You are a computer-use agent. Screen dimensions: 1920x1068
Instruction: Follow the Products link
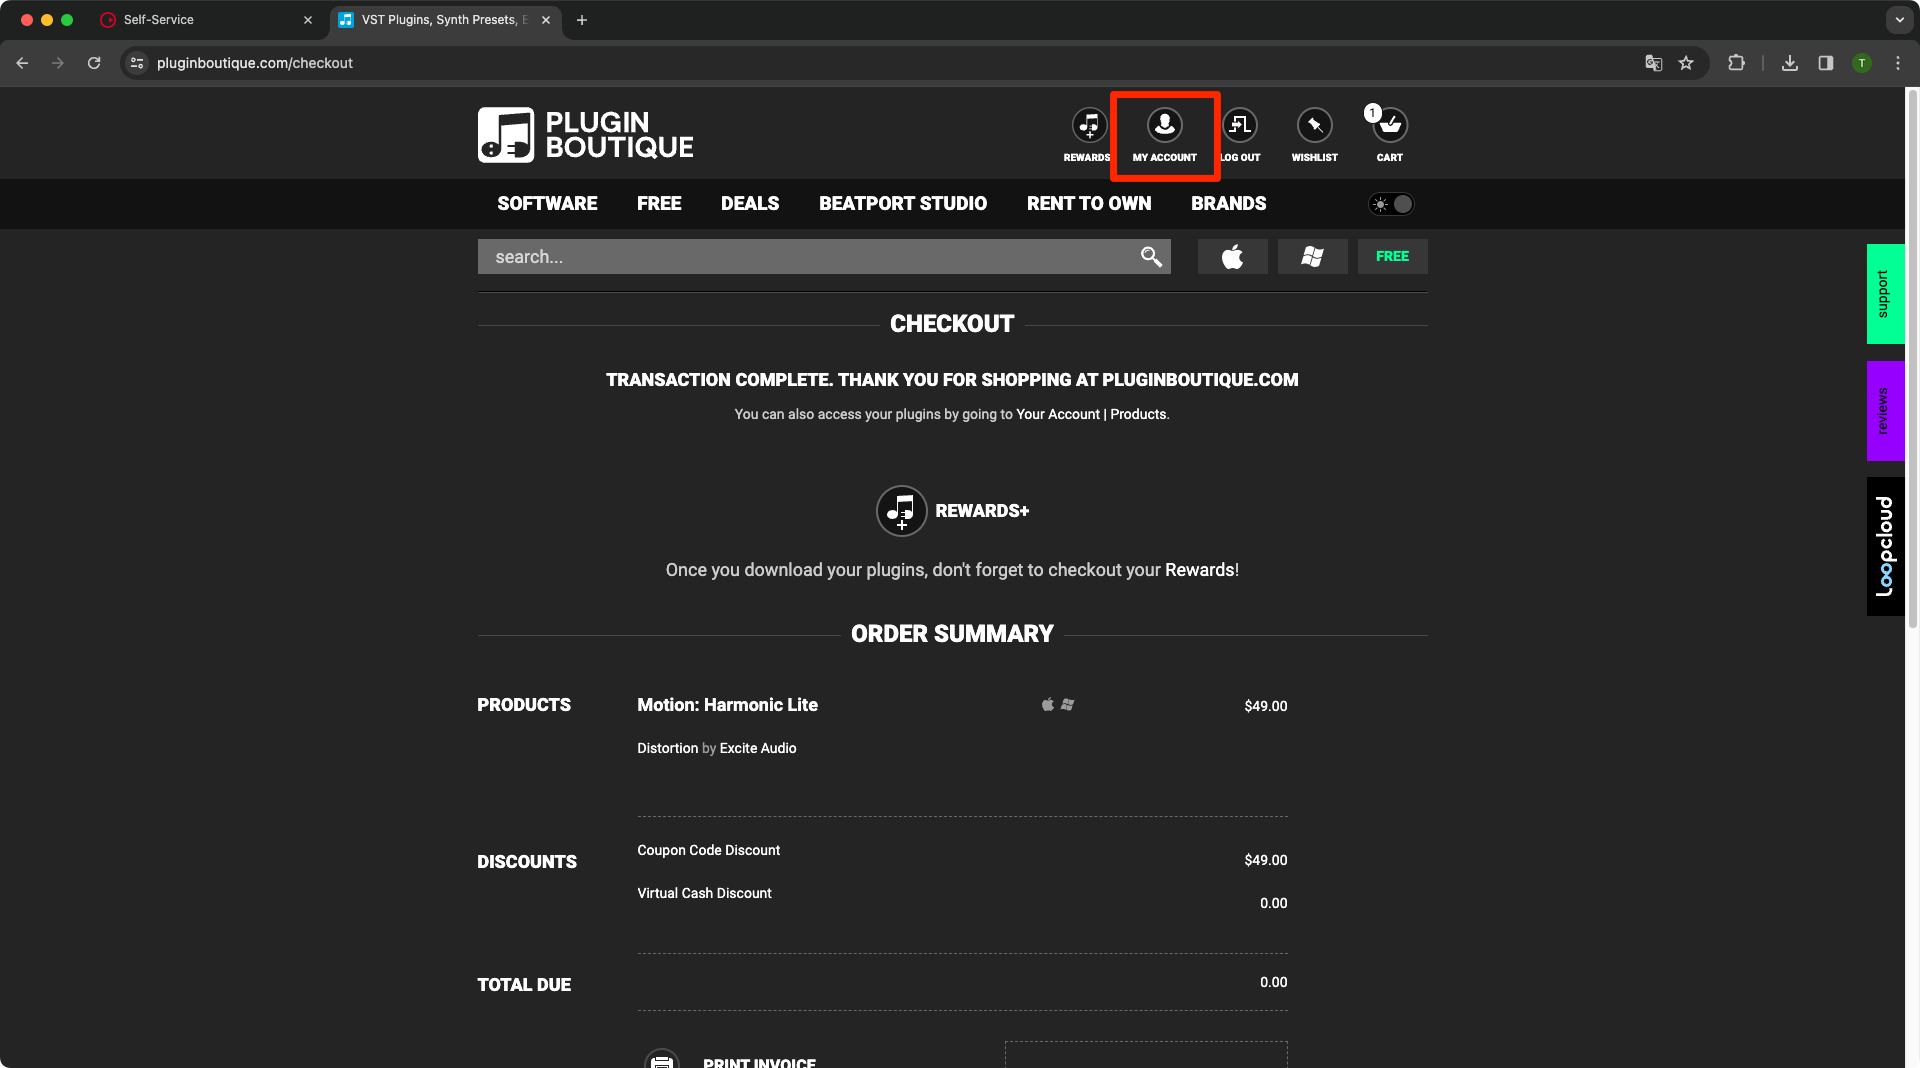tap(1138, 414)
